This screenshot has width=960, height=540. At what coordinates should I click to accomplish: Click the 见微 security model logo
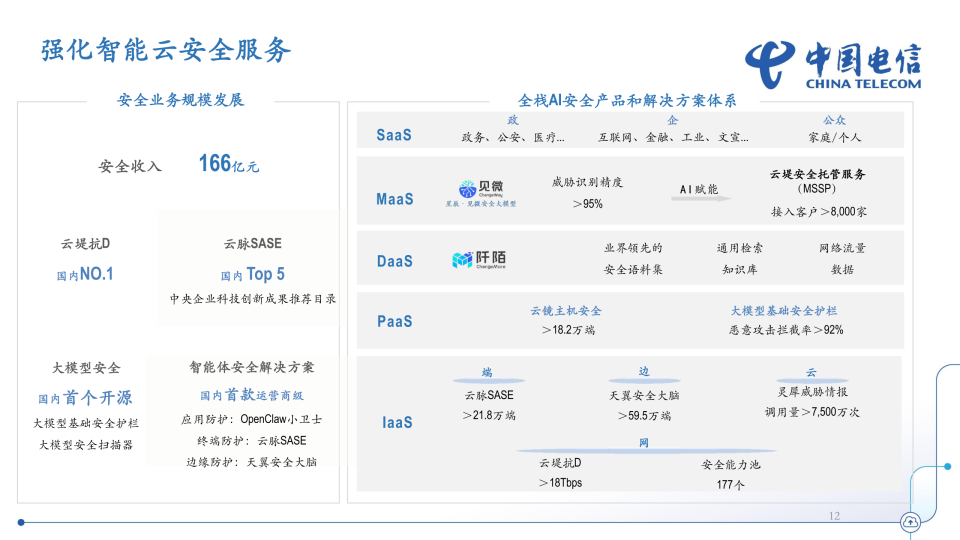click(x=481, y=193)
